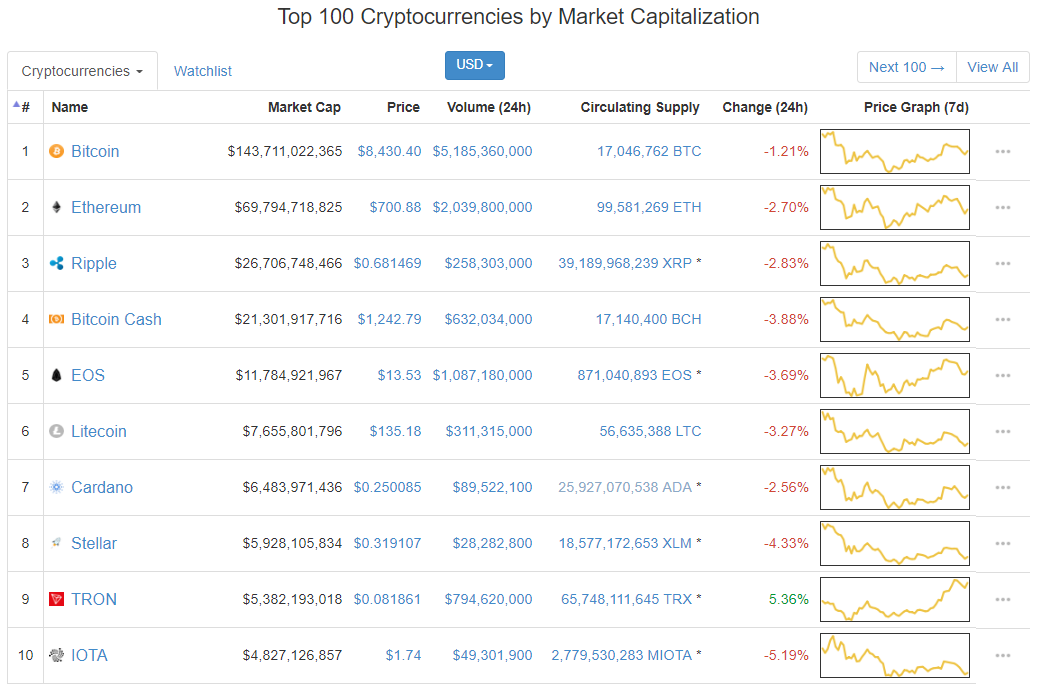The image size is (1038, 684).
Task: Open the more-options dots for Ethereum row
Action: click(x=1002, y=207)
